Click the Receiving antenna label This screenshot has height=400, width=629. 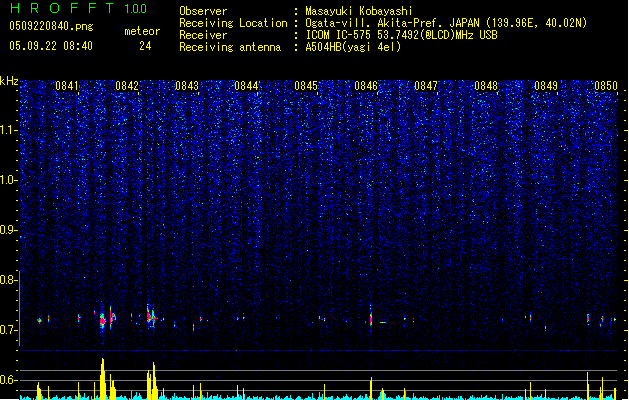(x=230, y=47)
